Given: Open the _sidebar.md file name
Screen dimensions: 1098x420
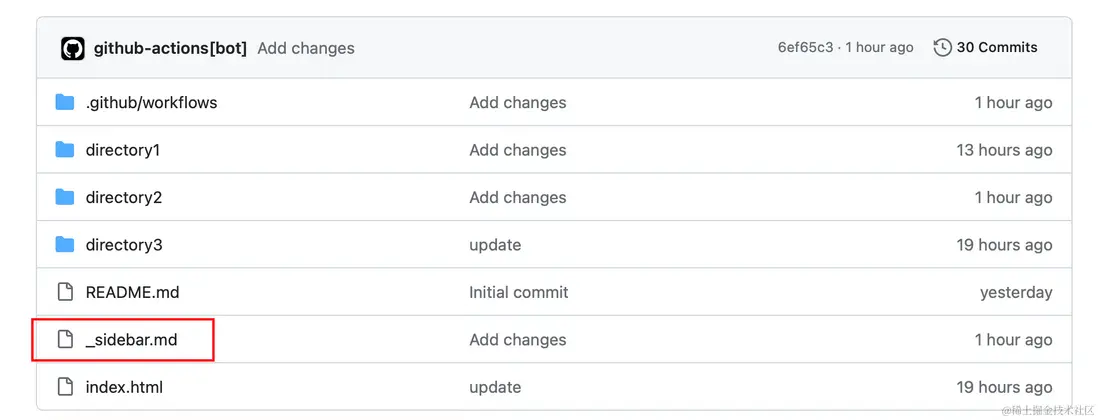Looking at the screenshot, I should tap(131, 340).
